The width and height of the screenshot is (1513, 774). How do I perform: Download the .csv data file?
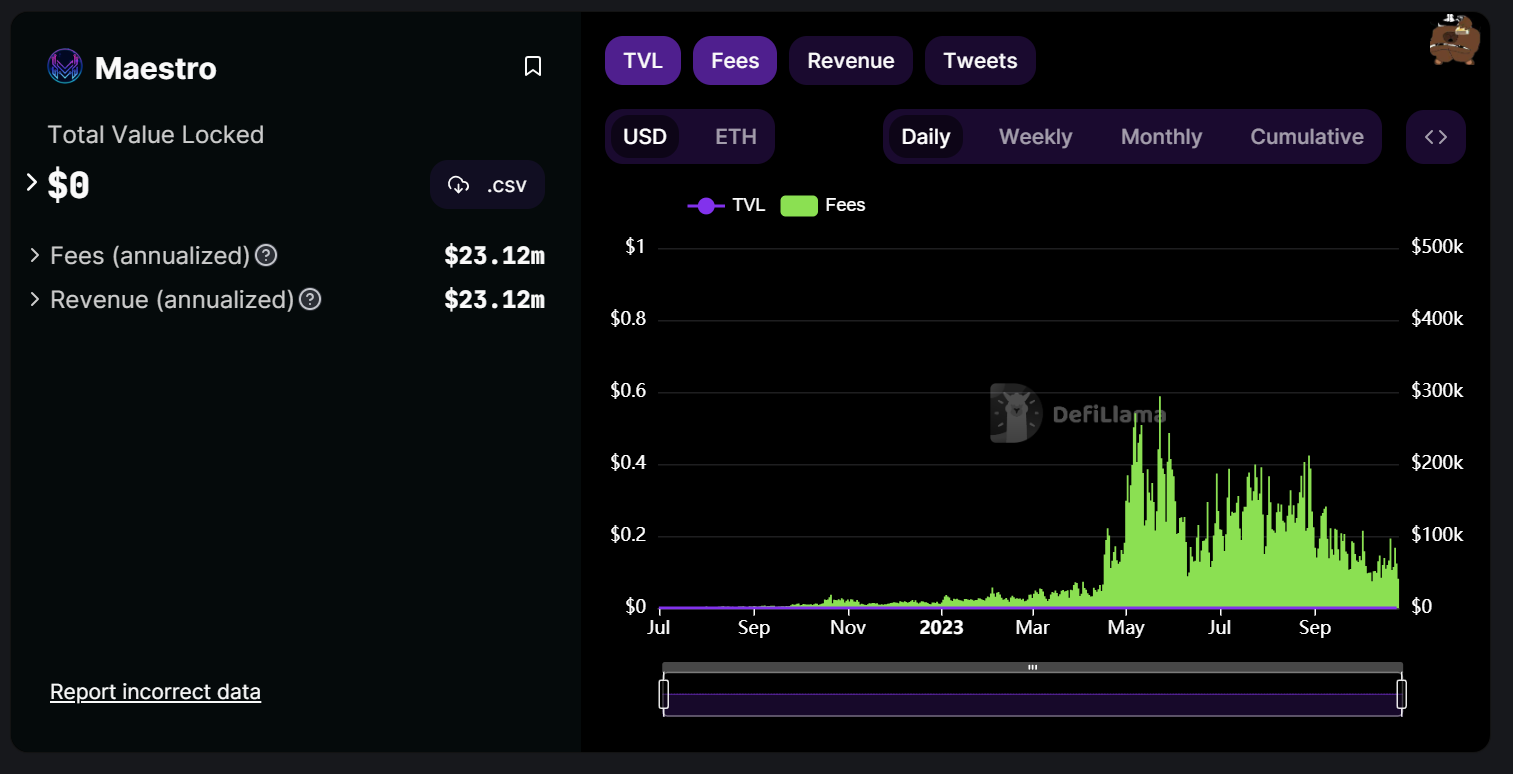[x=487, y=185]
